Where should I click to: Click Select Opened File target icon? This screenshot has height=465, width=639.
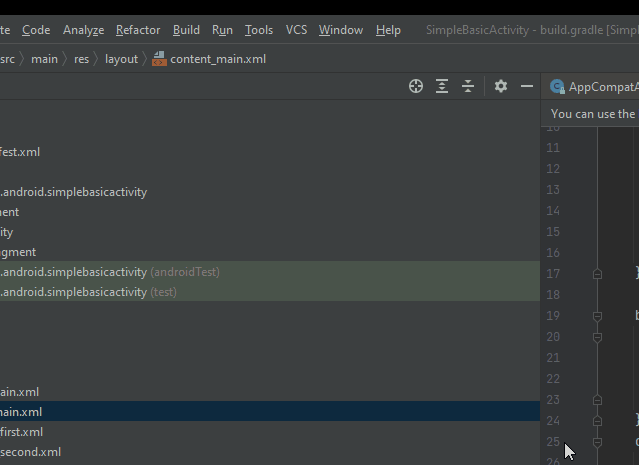tap(416, 86)
